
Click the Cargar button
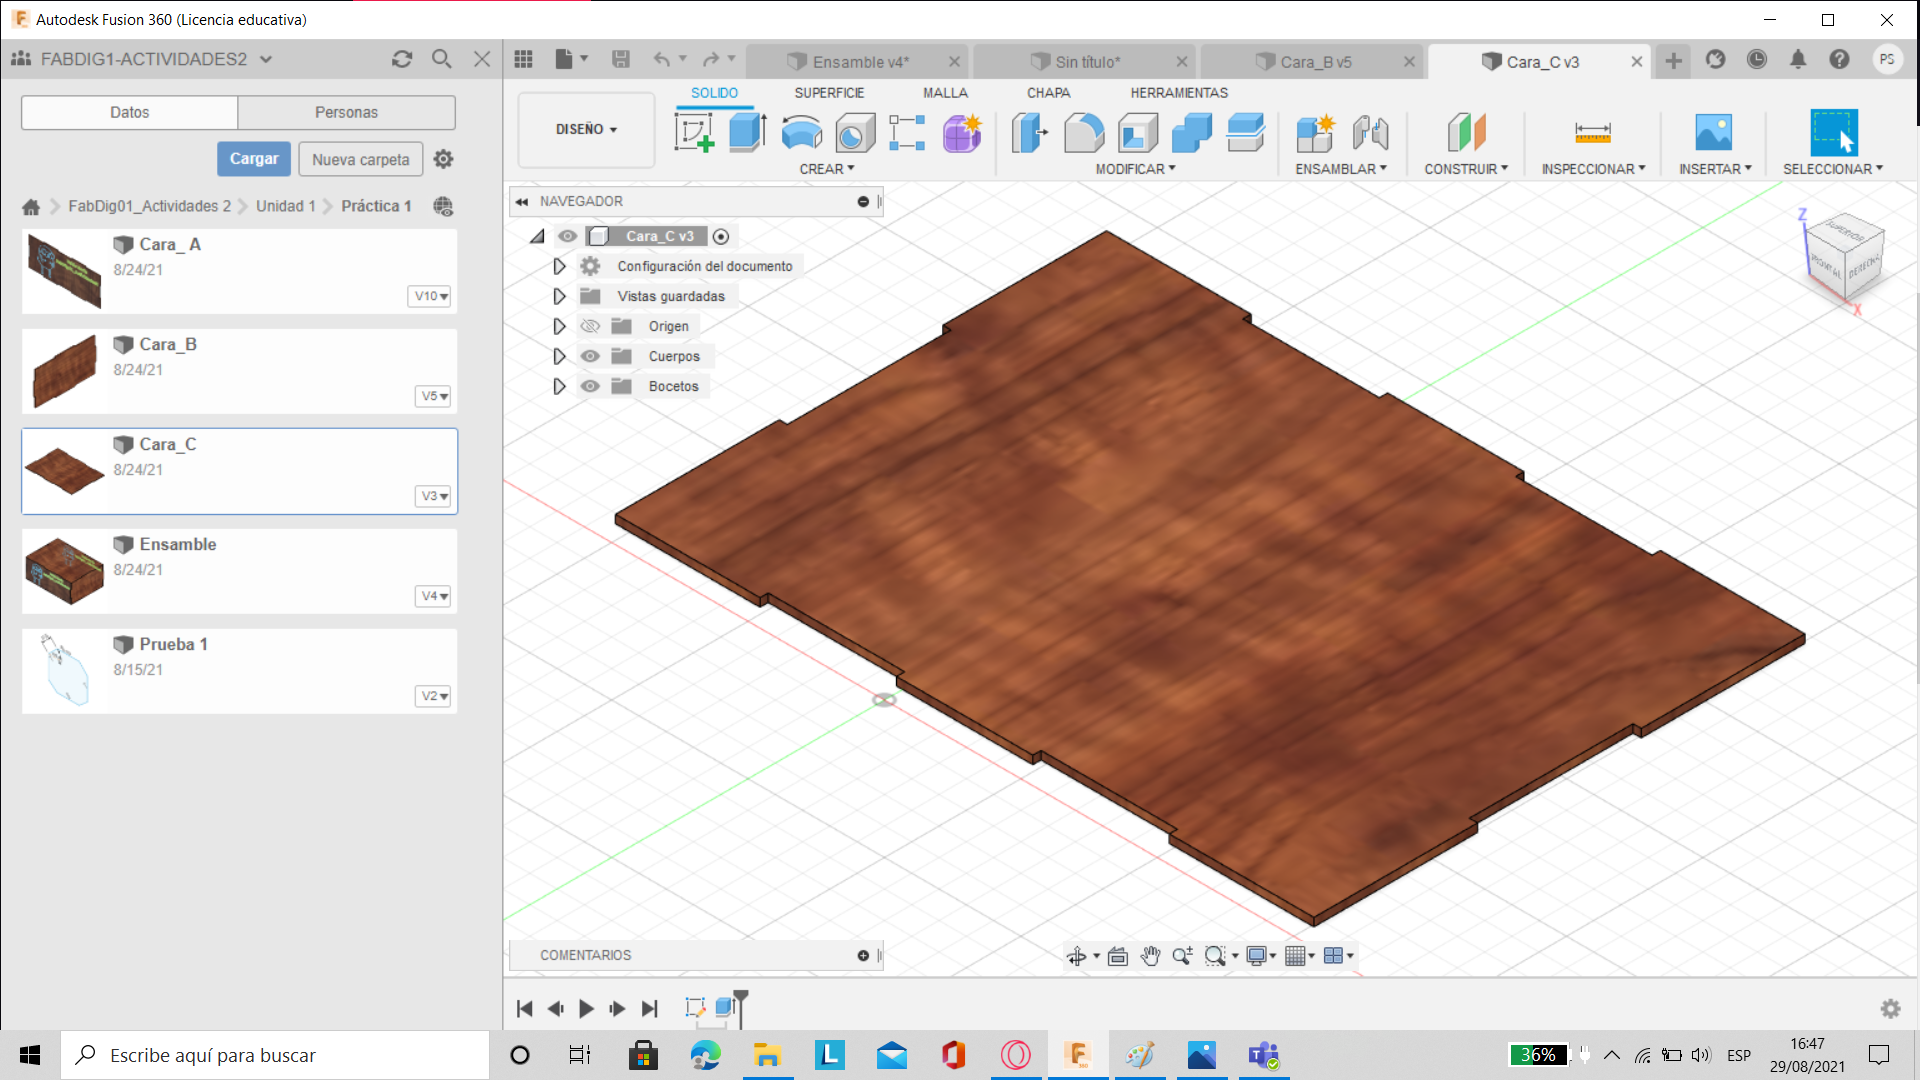coord(254,159)
